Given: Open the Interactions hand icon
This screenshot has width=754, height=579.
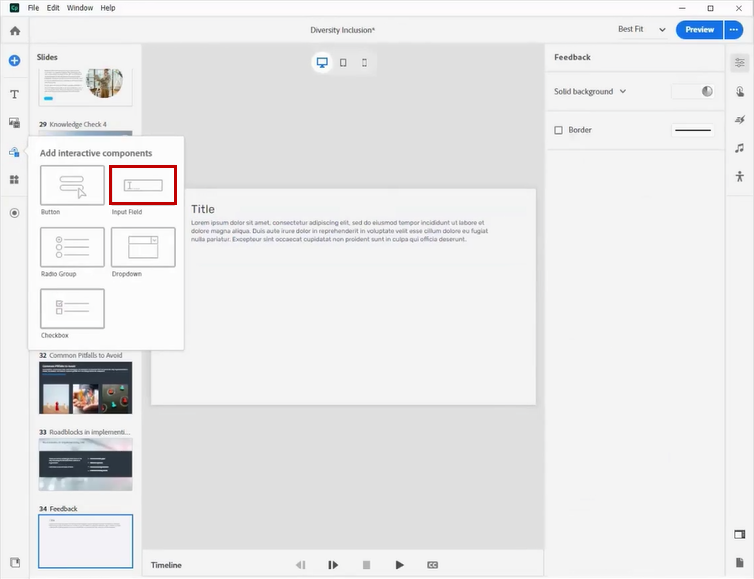Looking at the screenshot, I should coord(740,91).
